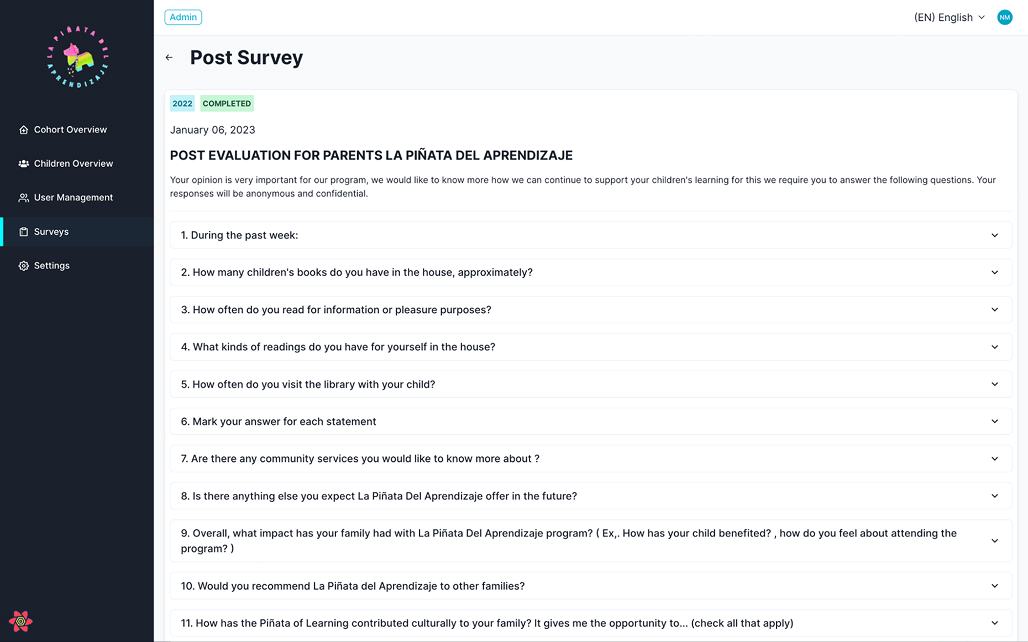Open the '(EN) English' language dropdown

(x=948, y=17)
